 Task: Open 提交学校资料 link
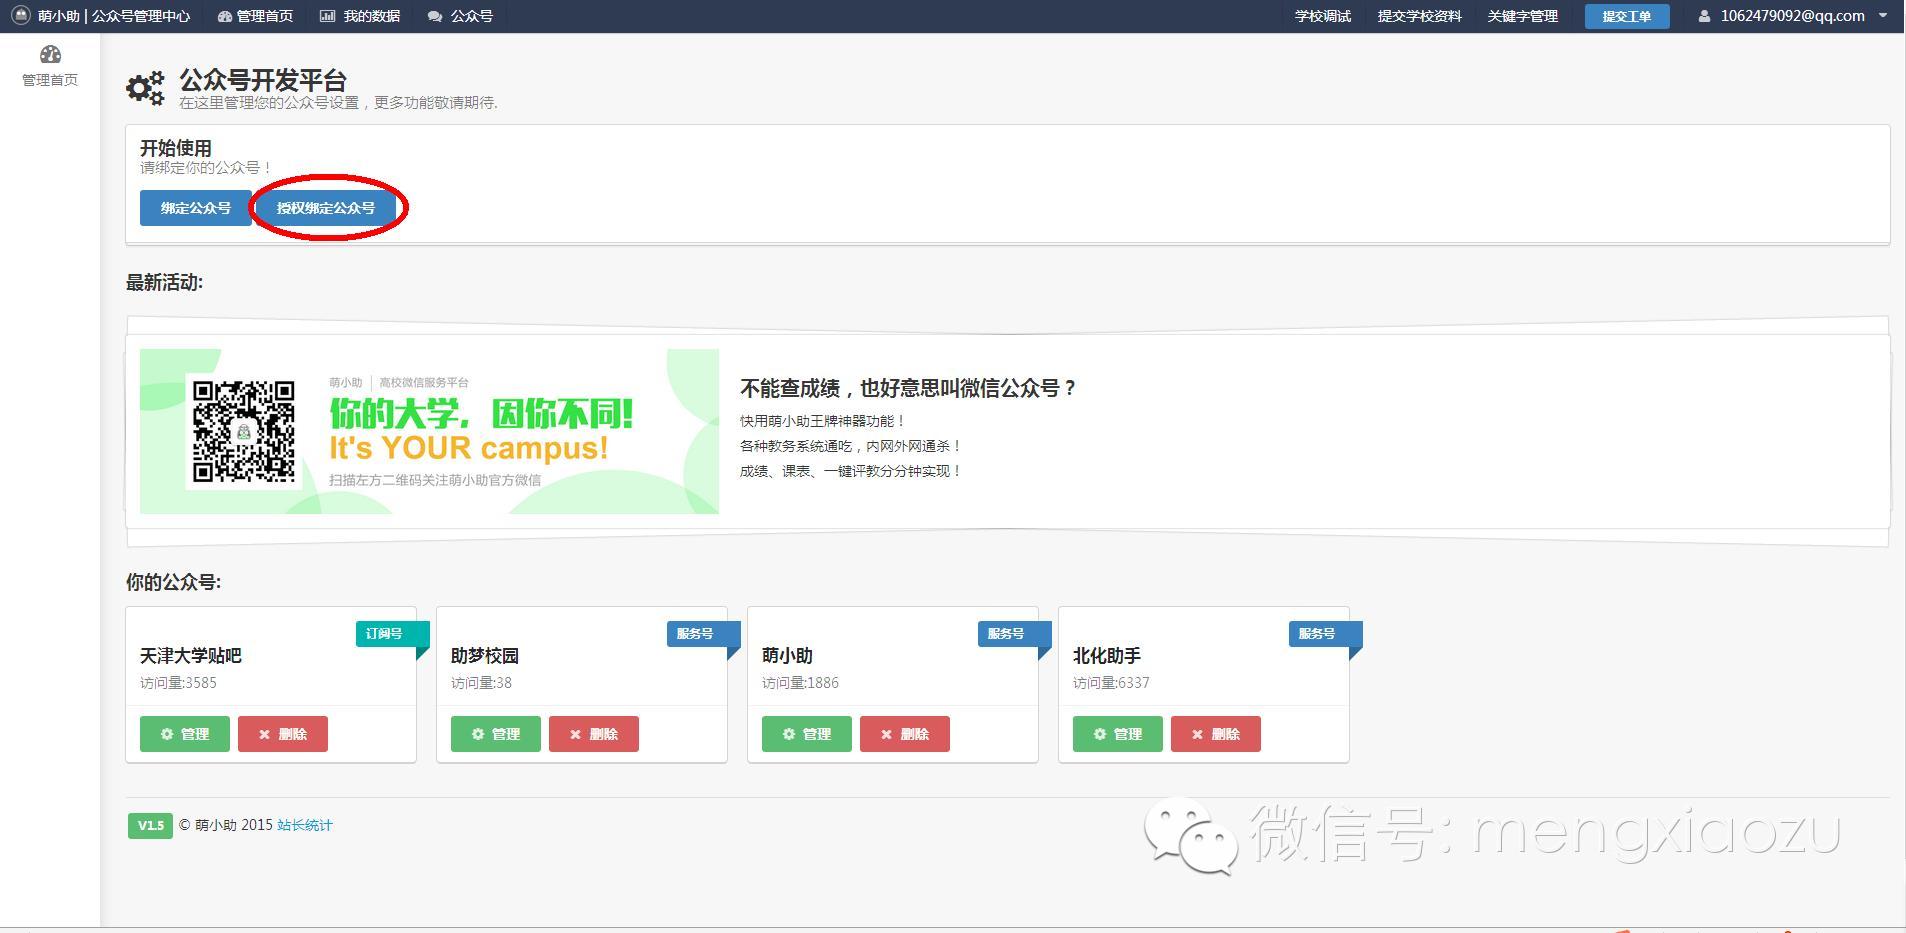pos(1419,16)
